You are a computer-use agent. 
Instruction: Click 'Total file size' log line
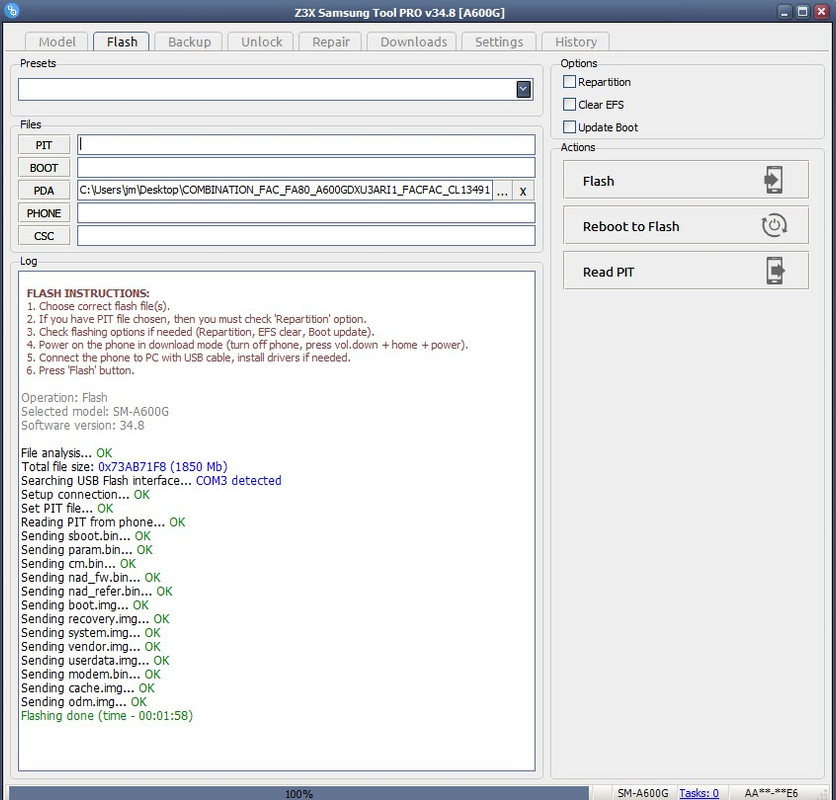[x=124, y=467]
